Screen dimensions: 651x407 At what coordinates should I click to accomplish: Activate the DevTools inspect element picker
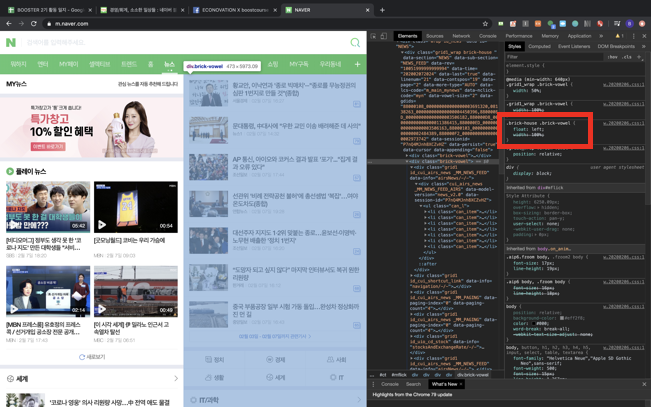(x=373, y=36)
